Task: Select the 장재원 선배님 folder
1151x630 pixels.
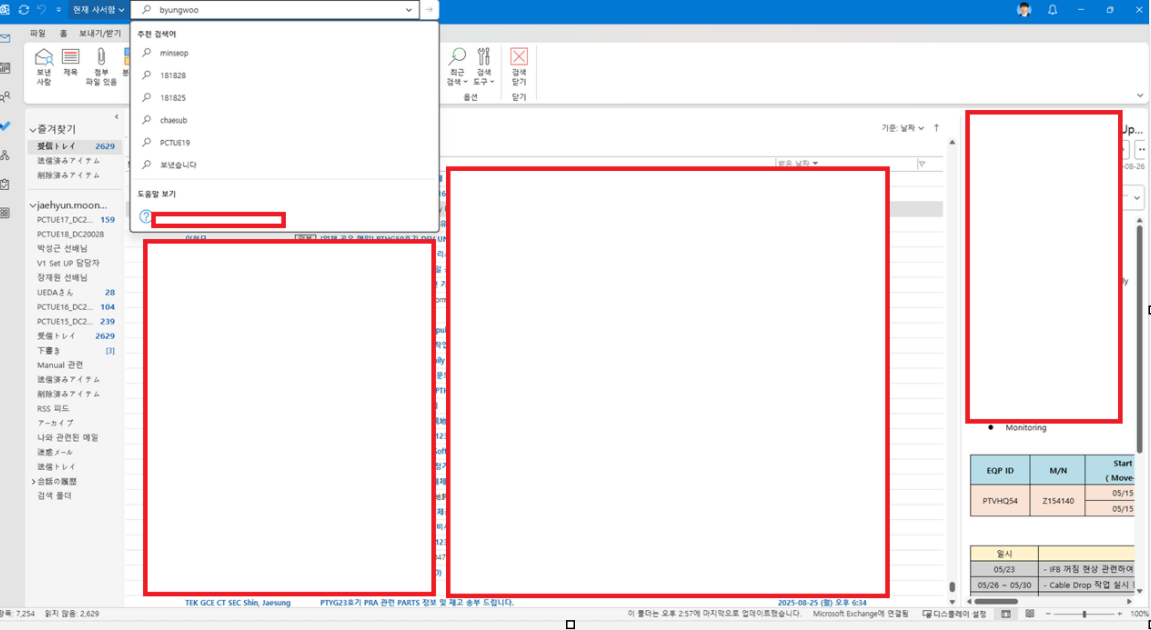Action: point(73,278)
